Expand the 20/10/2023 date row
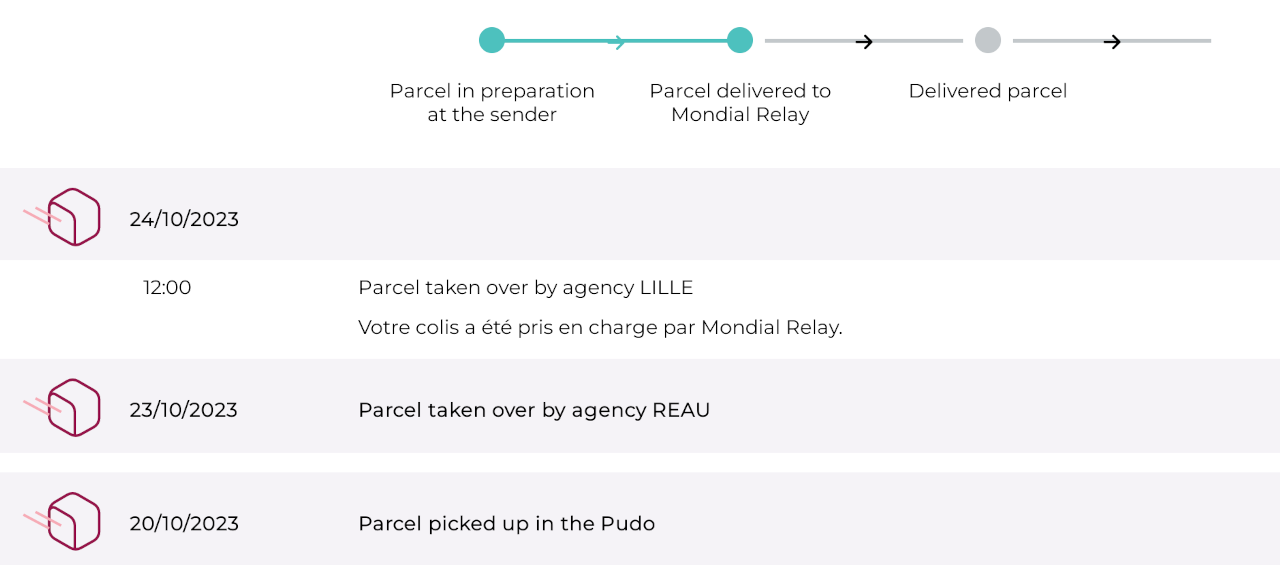 point(640,519)
